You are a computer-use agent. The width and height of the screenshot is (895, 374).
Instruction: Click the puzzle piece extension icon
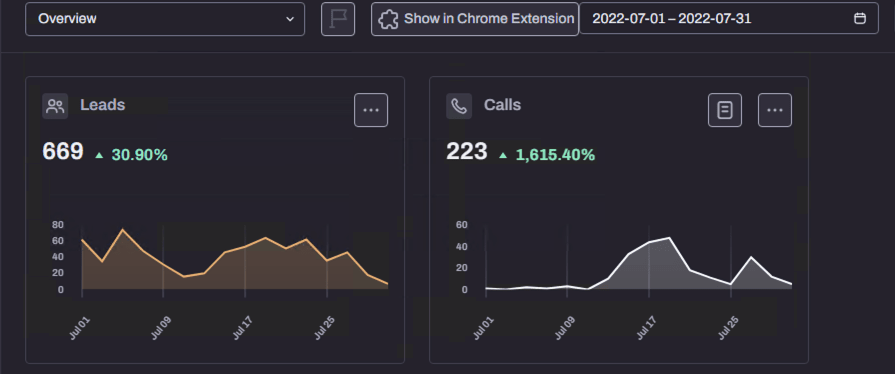(x=388, y=19)
